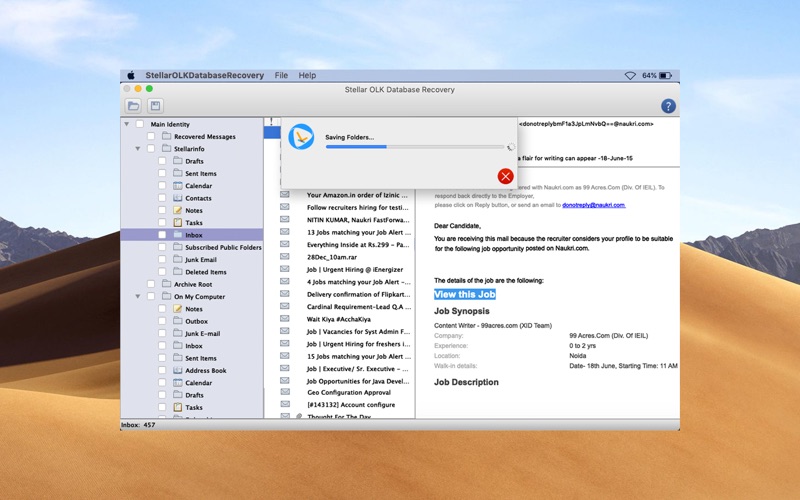The width and height of the screenshot is (800, 500).
Task: Click the Tasks icon under Stellarinfo
Action: [x=178, y=222]
